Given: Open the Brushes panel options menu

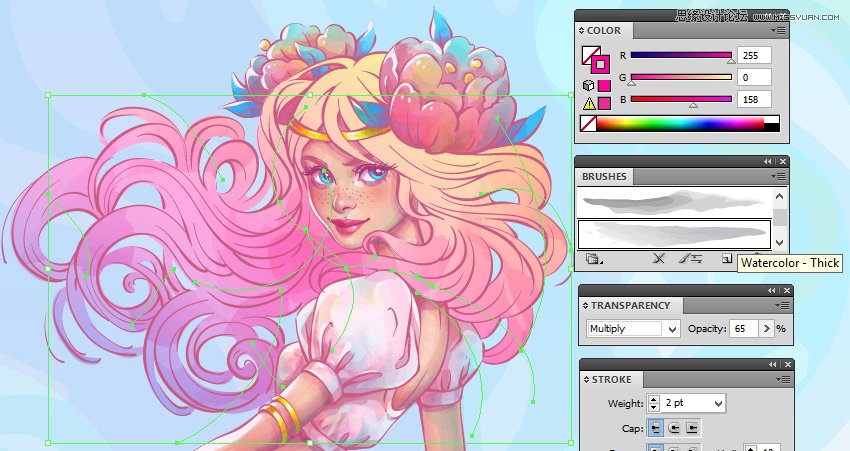Looking at the screenshot, I should coord(778,176).
